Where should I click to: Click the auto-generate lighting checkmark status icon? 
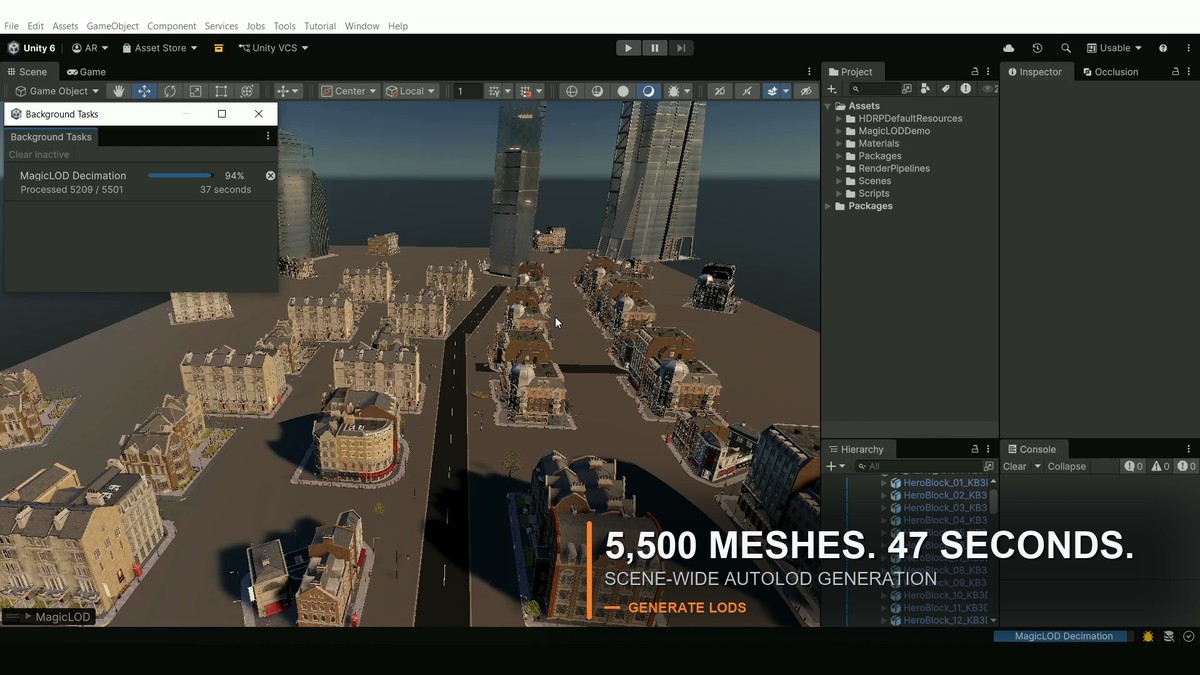[x=1188, y=636]
